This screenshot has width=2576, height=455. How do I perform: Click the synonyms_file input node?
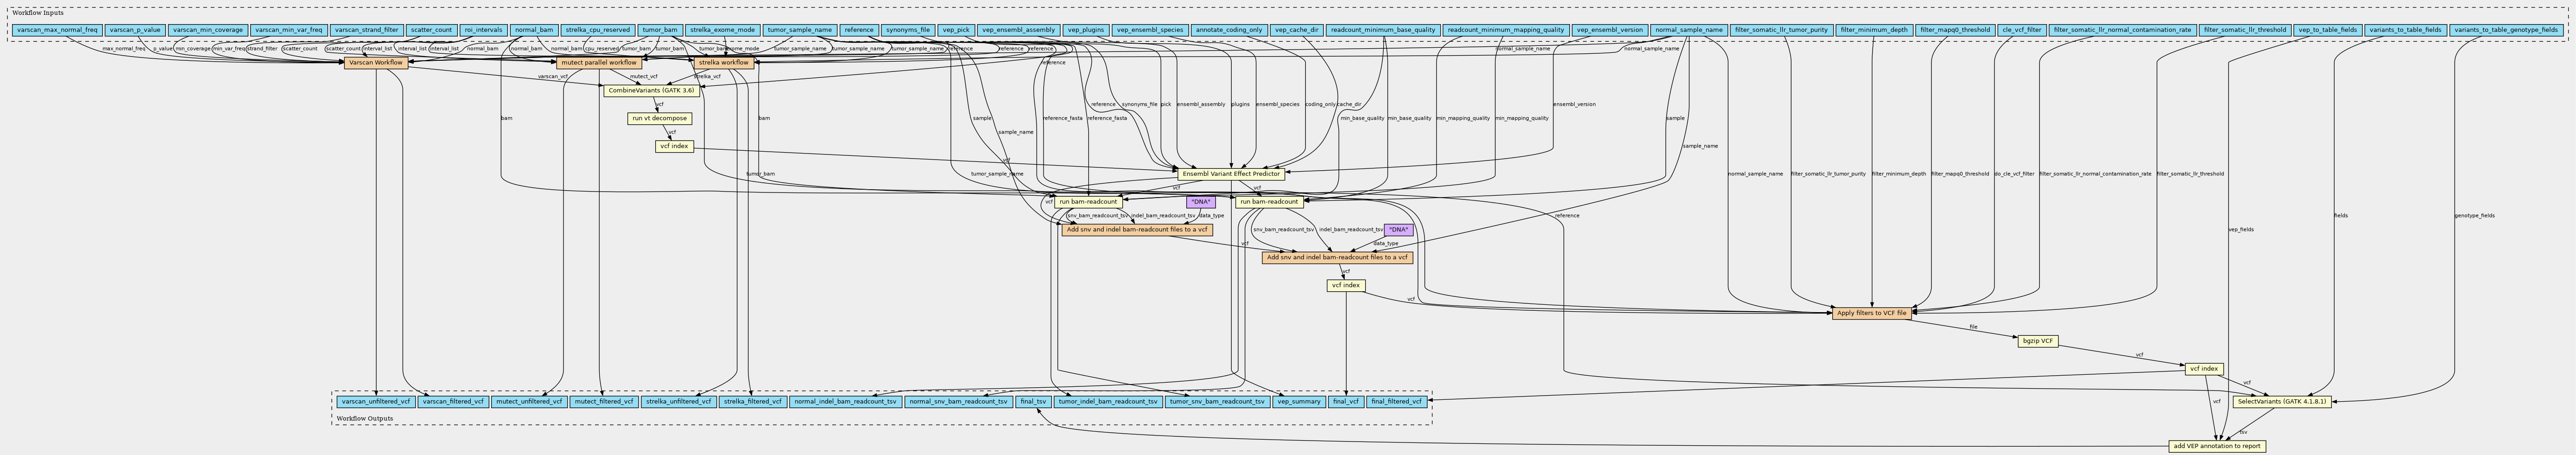click(908, 30)
